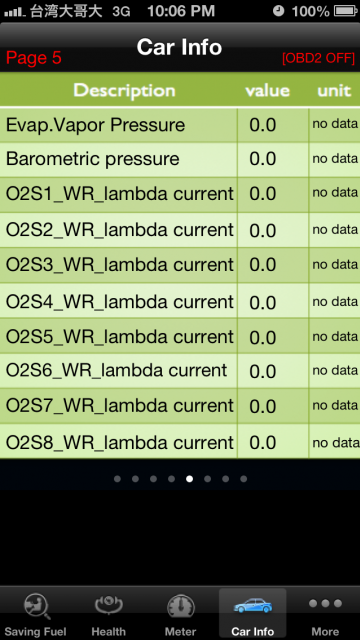Tap the clock alarm status icon
Screen dimensions: 360x640
(278, 11)
